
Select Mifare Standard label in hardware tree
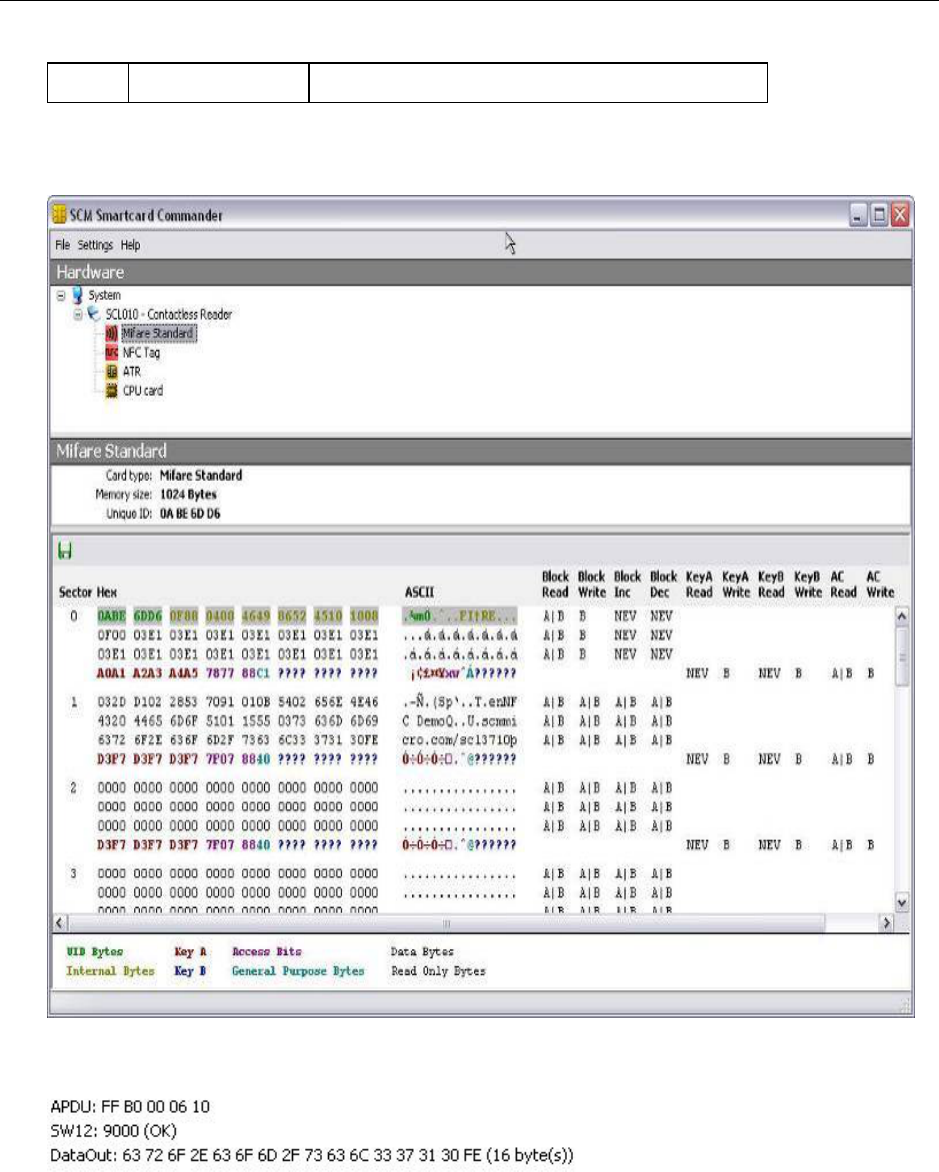pos(158,333)
